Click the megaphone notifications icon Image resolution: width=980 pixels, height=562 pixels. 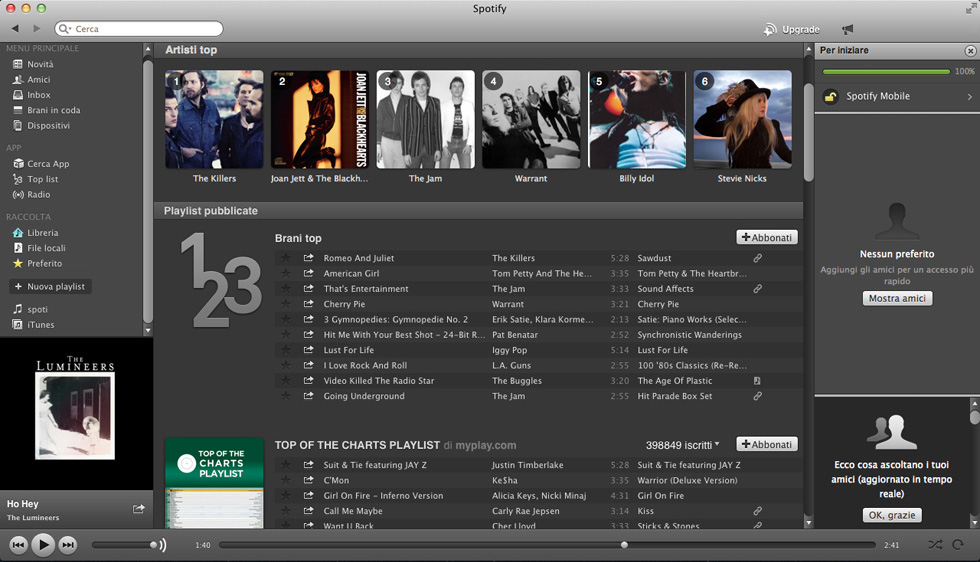tap(848, 29)
